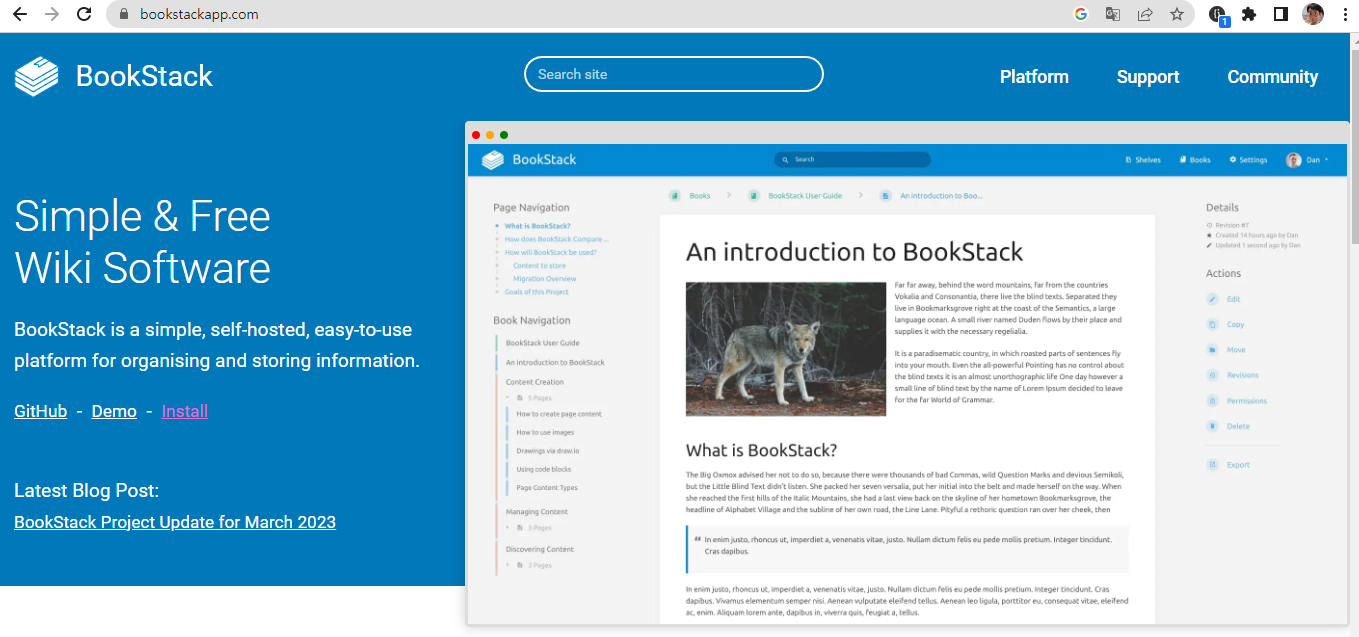The image size is (1359, 637).
Task: Bookmark this page with the star icon
Action: pos(1177,14)
